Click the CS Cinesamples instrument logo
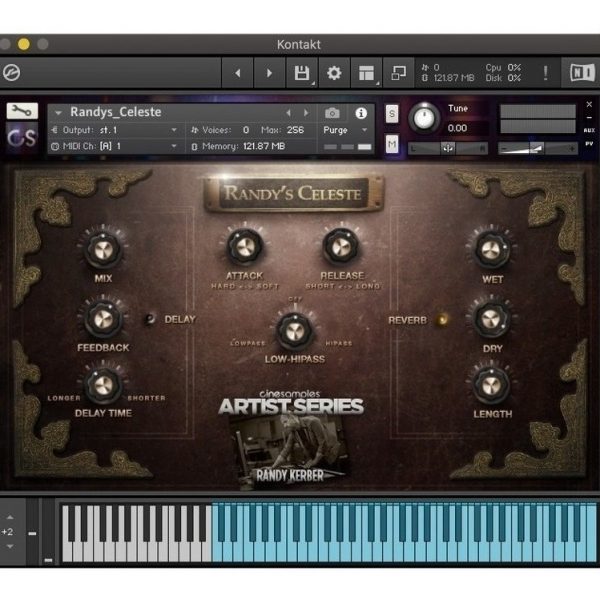Viewport: 600px width, 600px height. click(22, 138)
